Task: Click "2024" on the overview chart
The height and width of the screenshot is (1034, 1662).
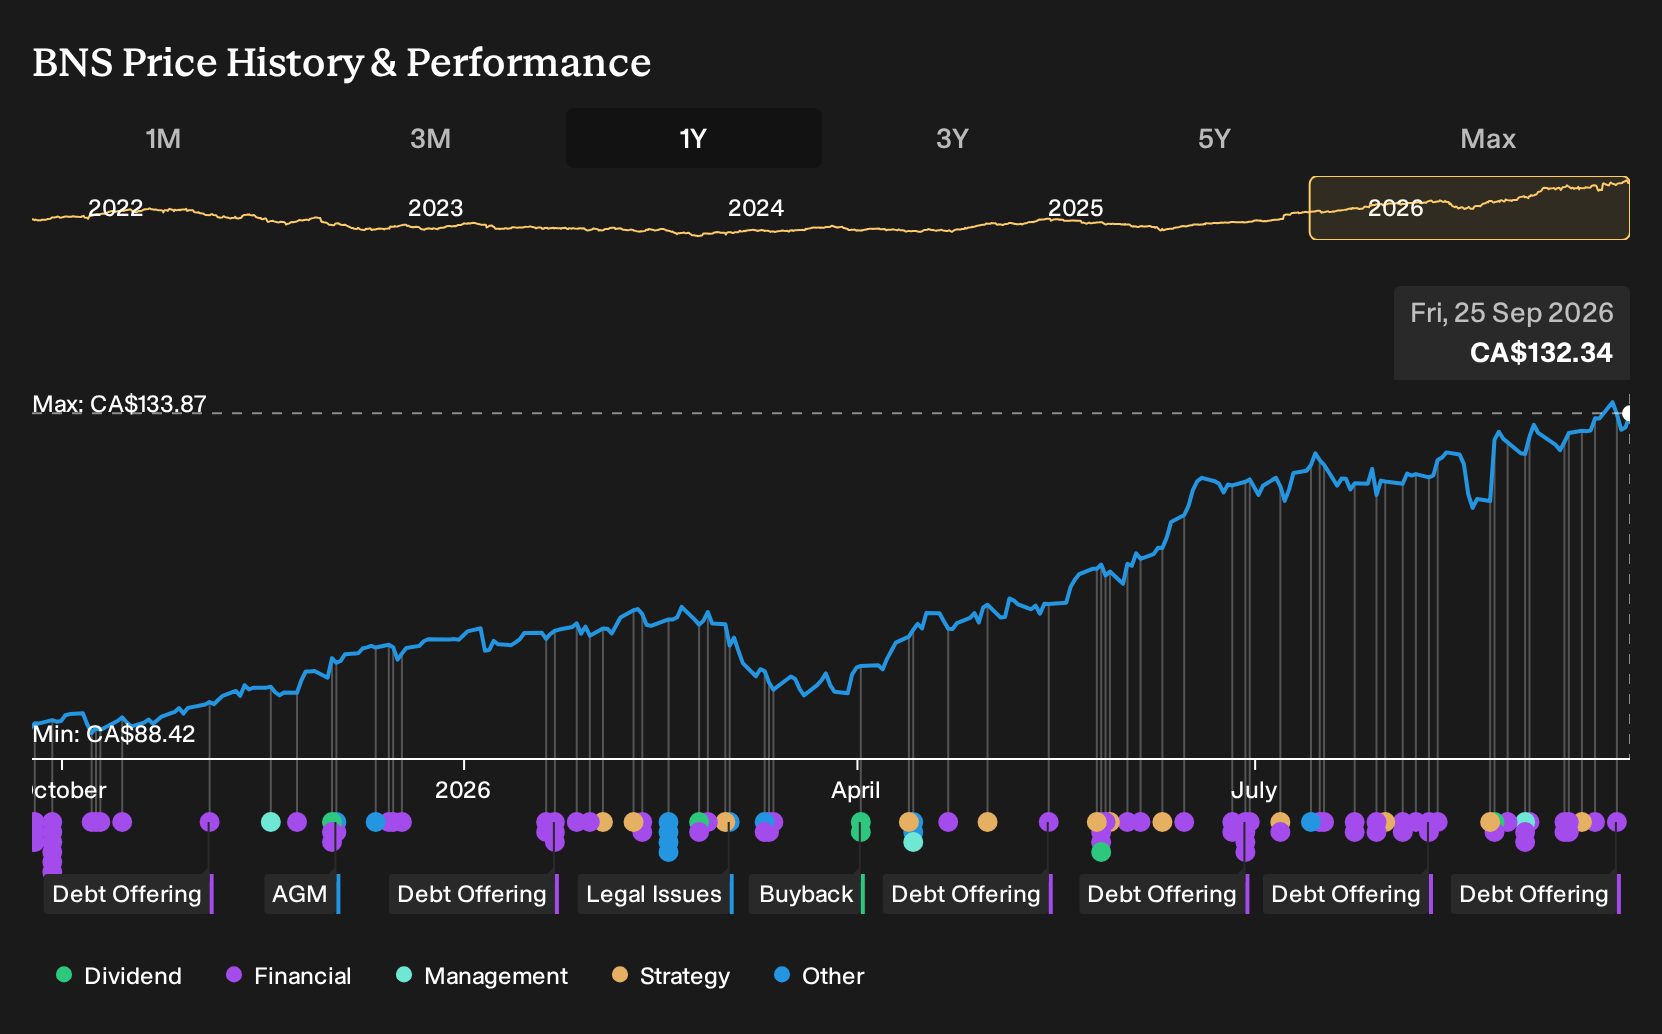Action: [756, 208]
